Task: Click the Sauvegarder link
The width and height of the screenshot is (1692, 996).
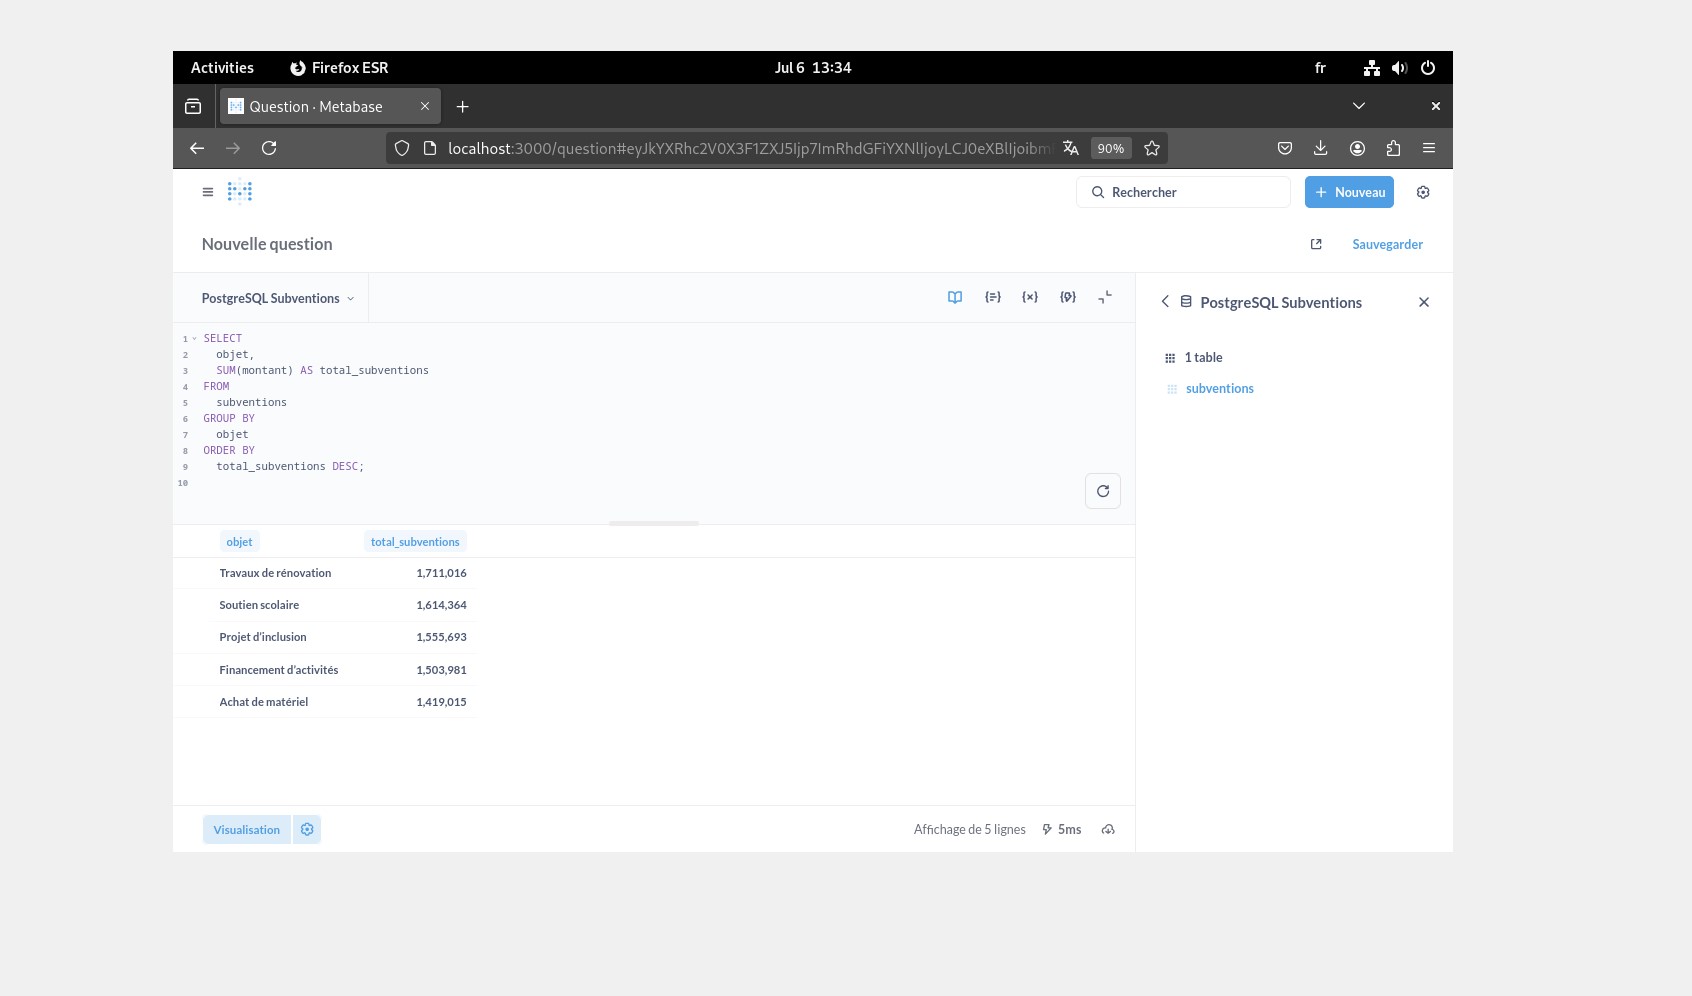Action: 1387,244
